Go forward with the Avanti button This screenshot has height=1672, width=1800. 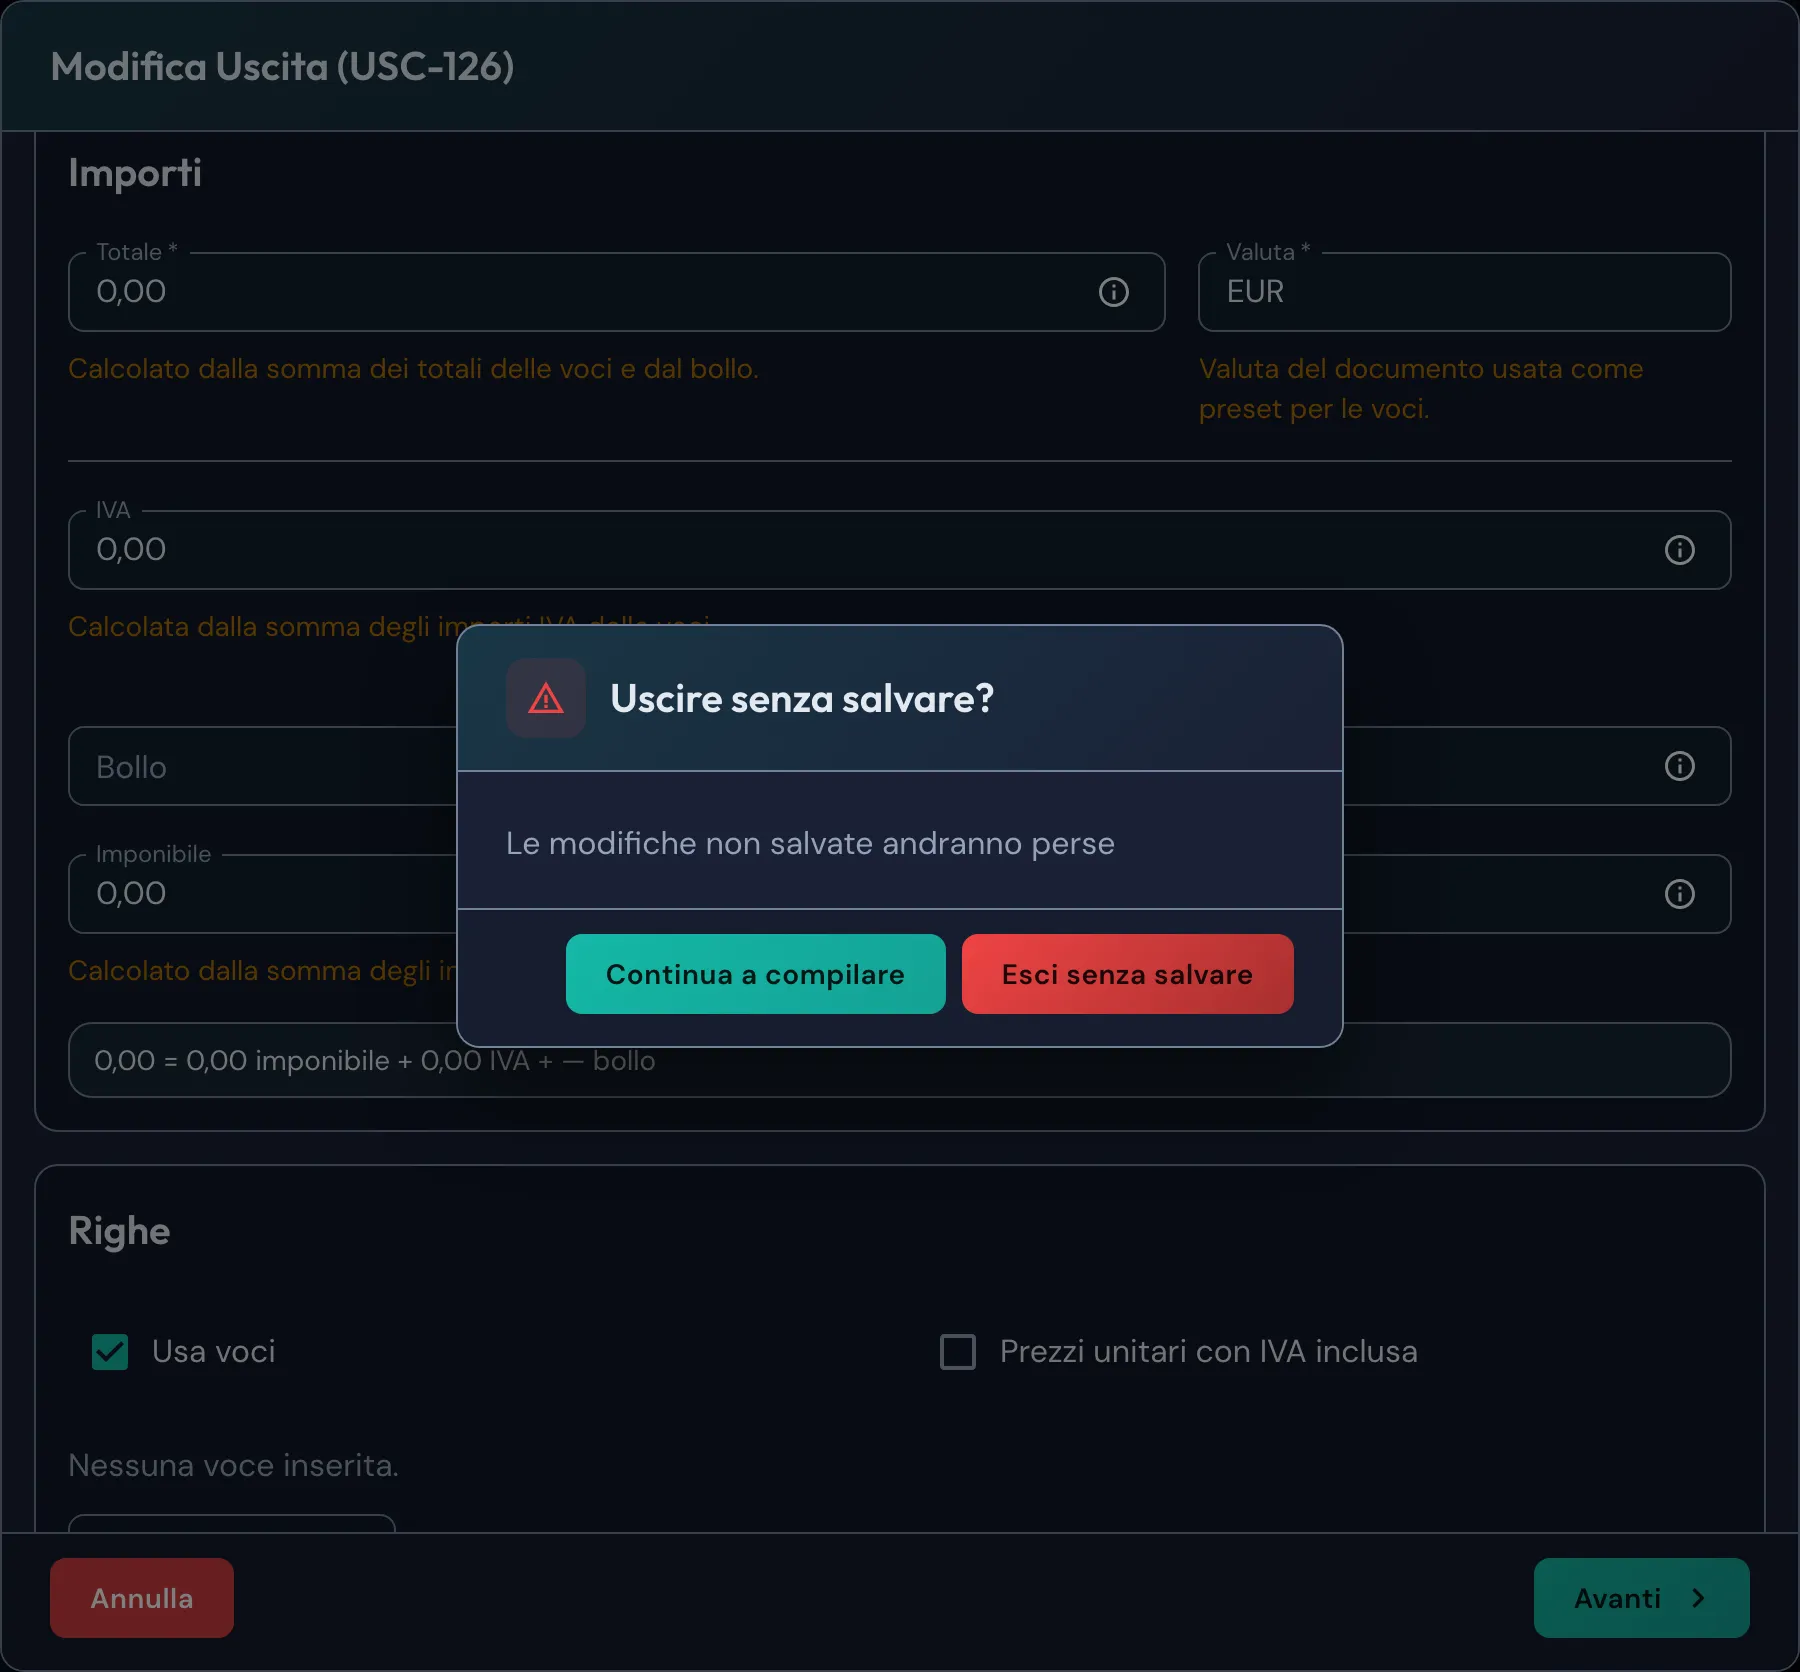[x=1641, y=1598]
